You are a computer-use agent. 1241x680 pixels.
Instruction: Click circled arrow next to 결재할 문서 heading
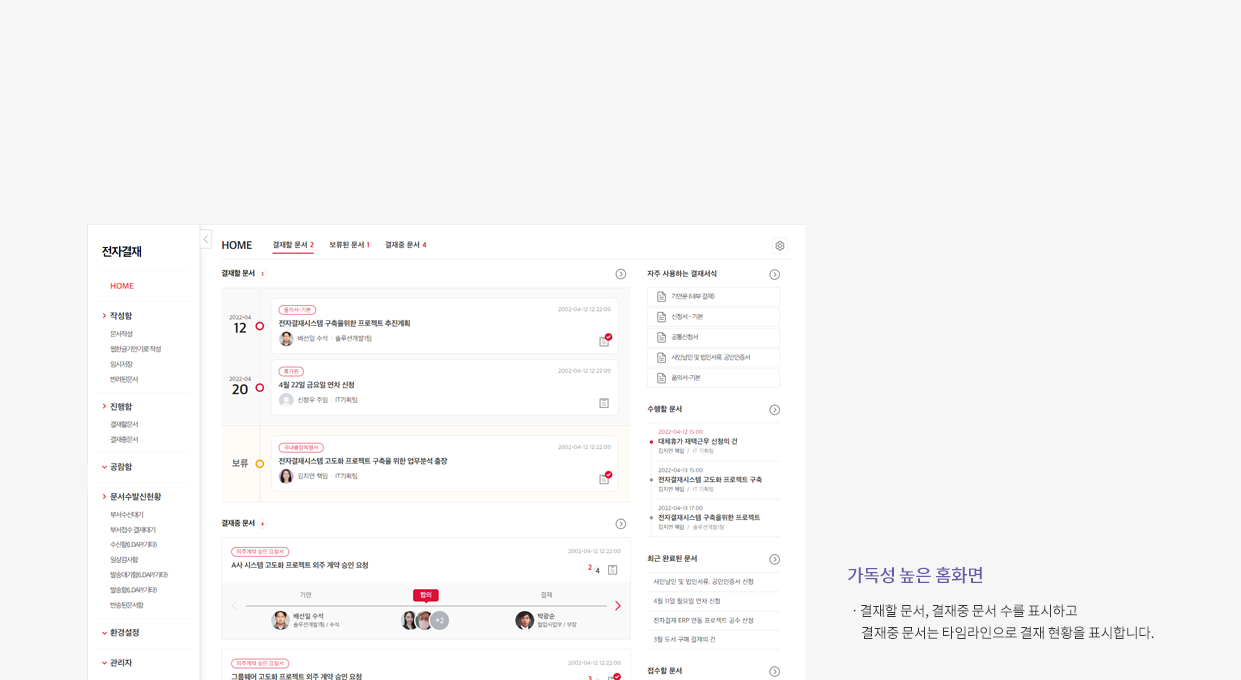click(x=620, y=274)
